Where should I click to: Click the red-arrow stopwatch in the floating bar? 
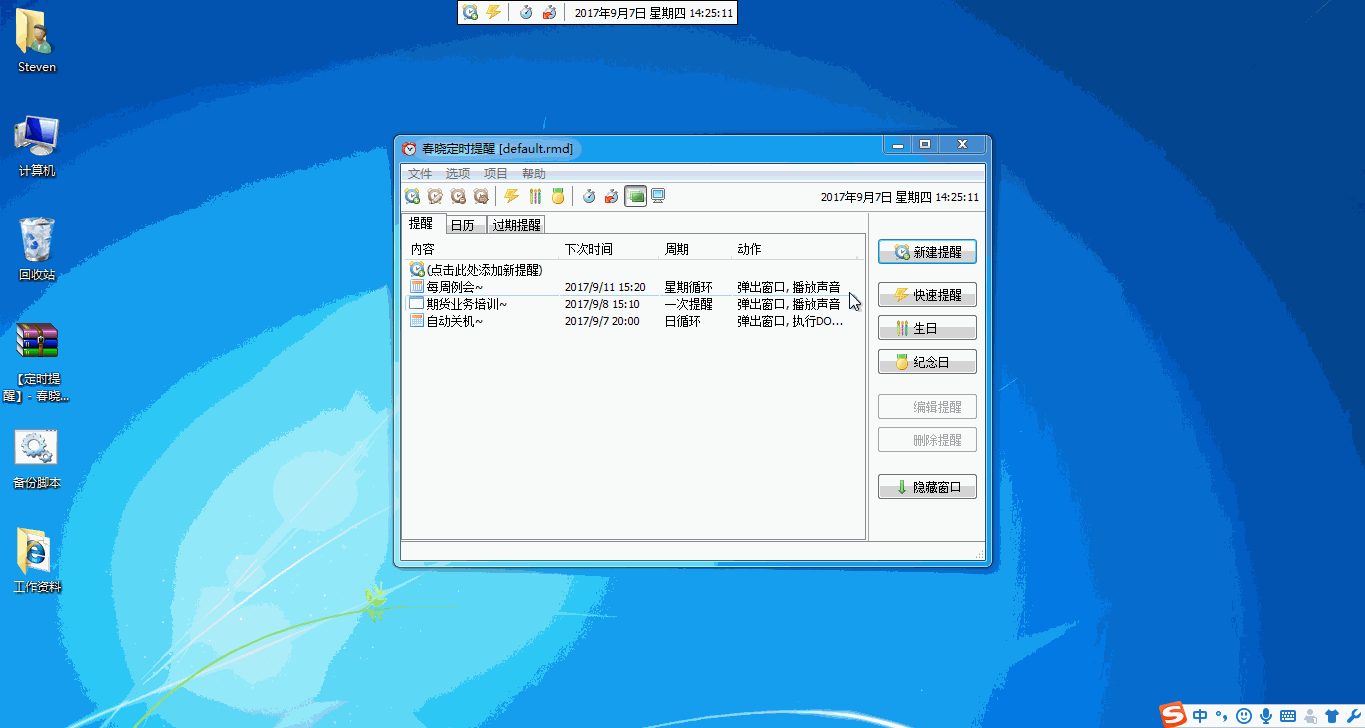pos(550,12)
